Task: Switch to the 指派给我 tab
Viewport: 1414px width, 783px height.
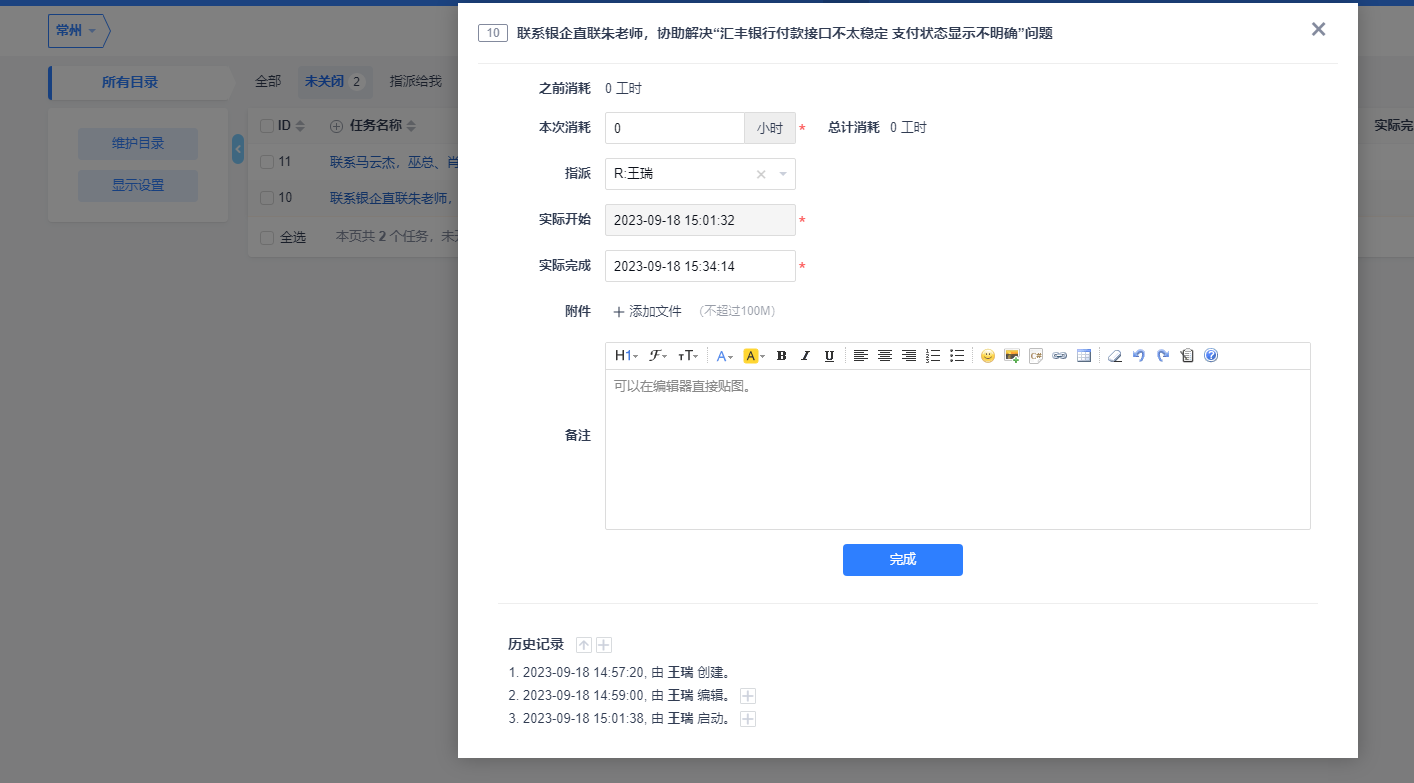Action: pos(415,81)
